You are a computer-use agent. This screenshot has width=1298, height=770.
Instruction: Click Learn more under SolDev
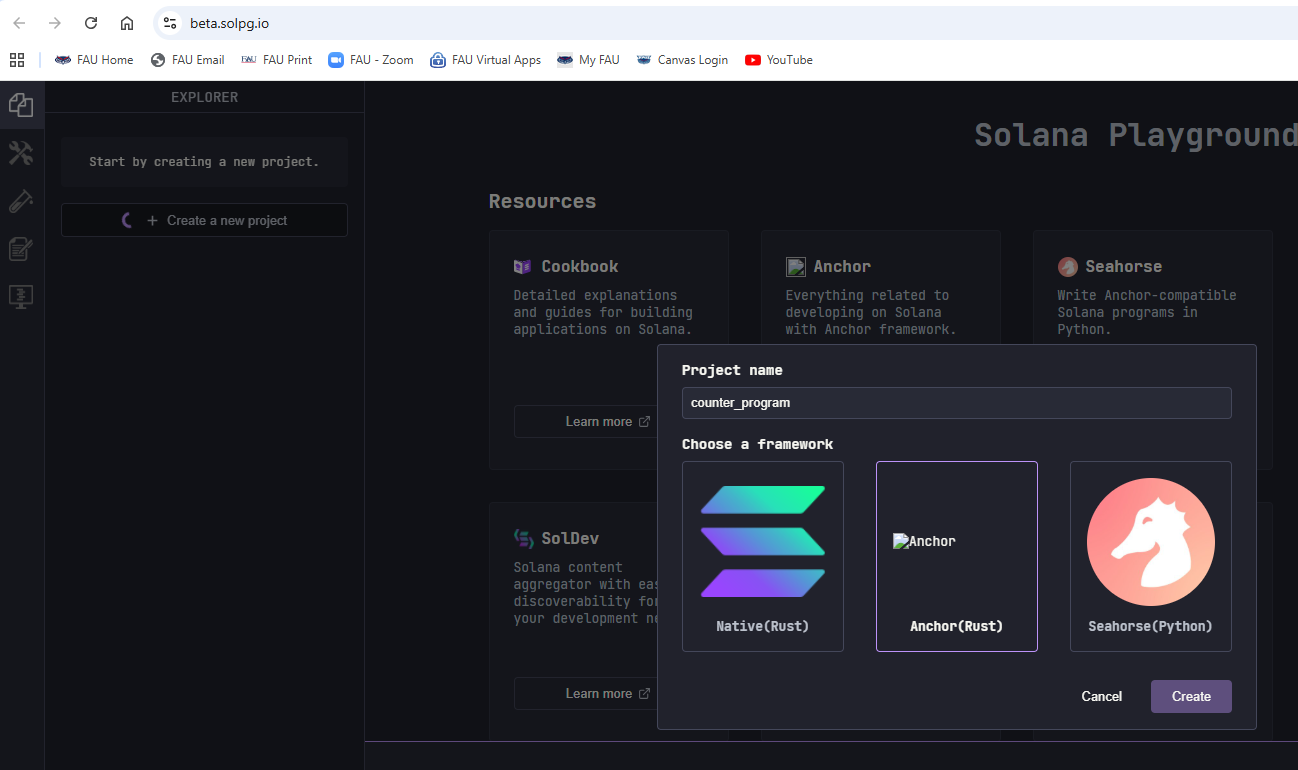coord(607,693)
